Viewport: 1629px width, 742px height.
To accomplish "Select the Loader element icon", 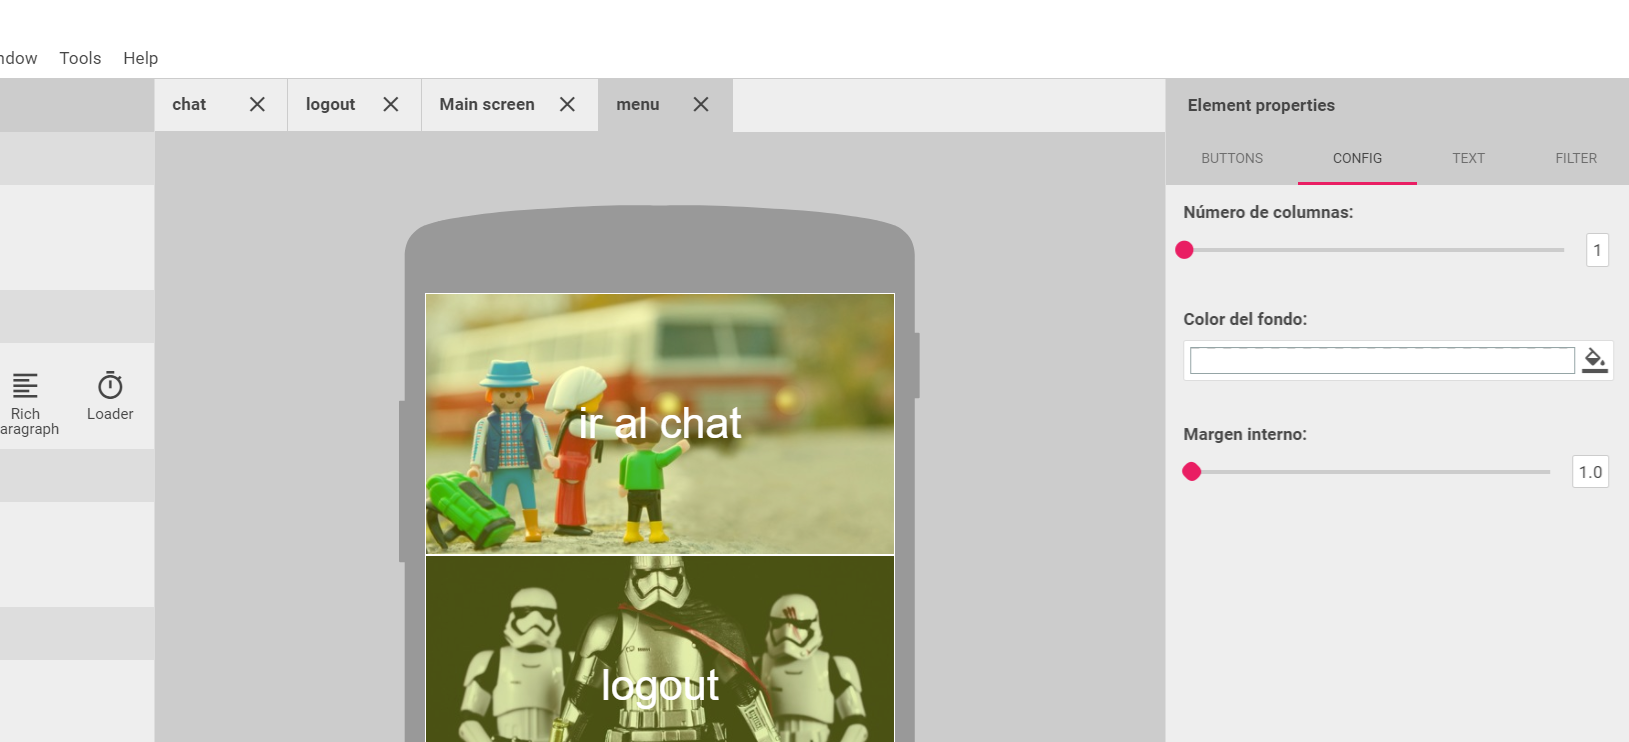I will [x=110, y=386].
